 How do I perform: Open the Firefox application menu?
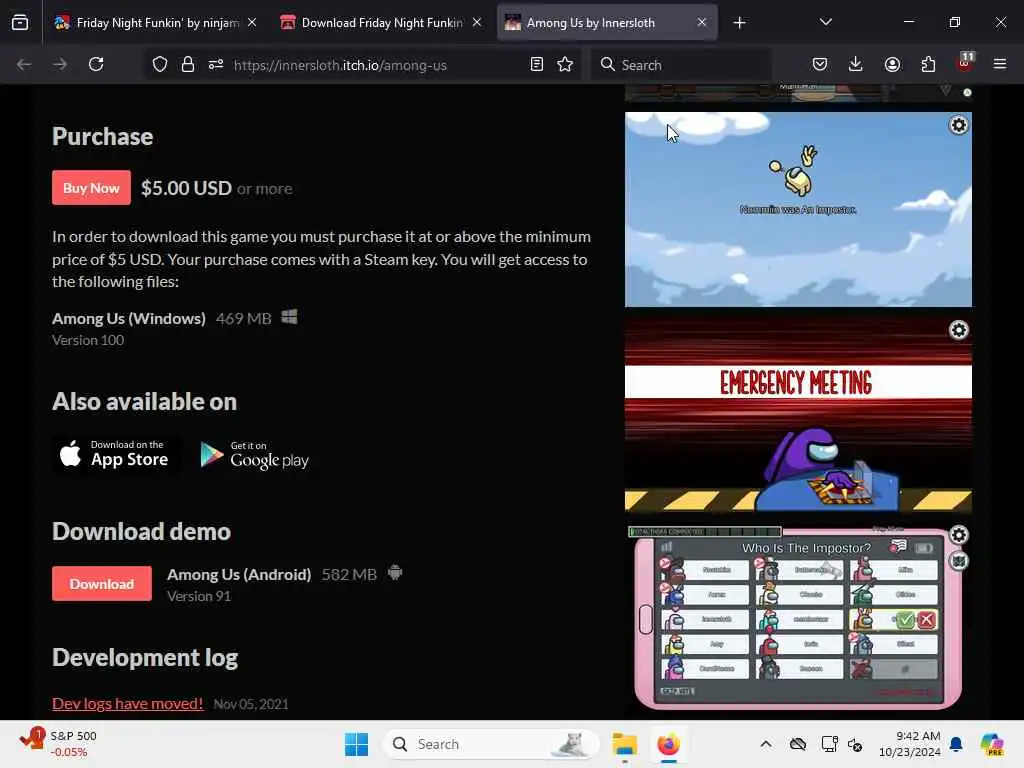[x=999, y=64]
